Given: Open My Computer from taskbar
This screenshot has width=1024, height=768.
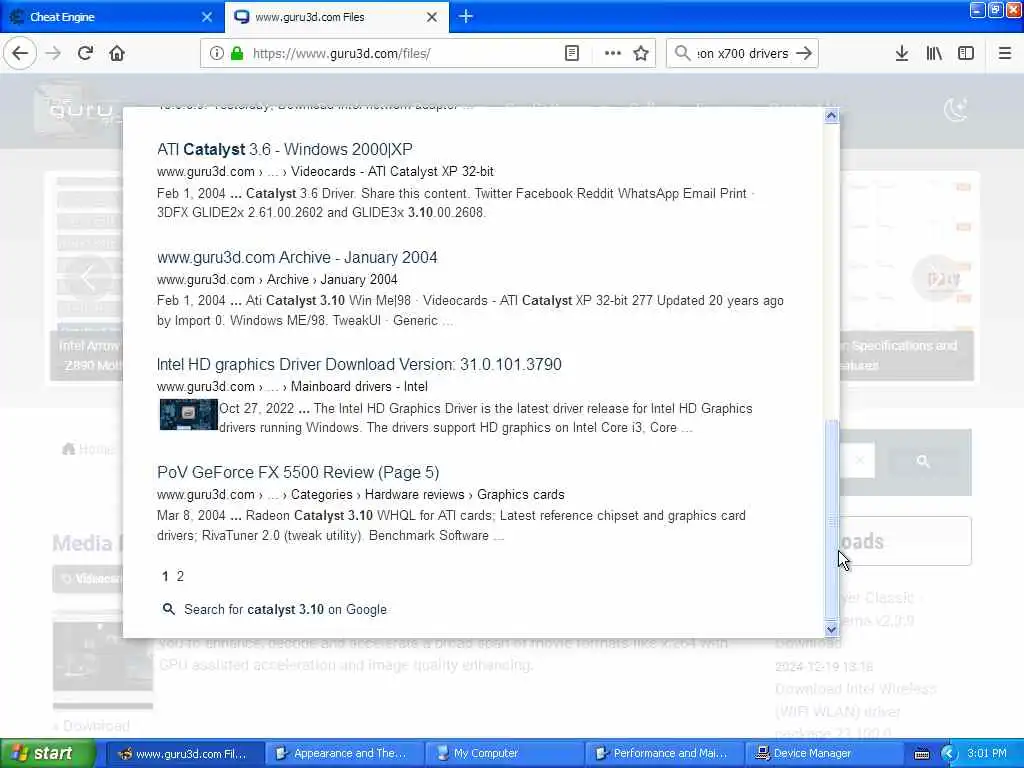Looking at the screenshot, I should pos(504,754).
